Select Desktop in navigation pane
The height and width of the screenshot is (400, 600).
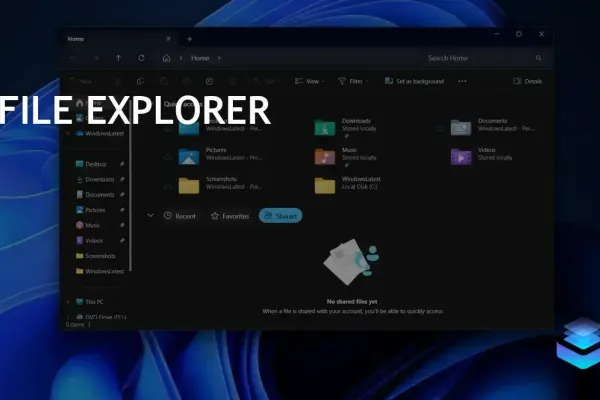coord(91,164)
